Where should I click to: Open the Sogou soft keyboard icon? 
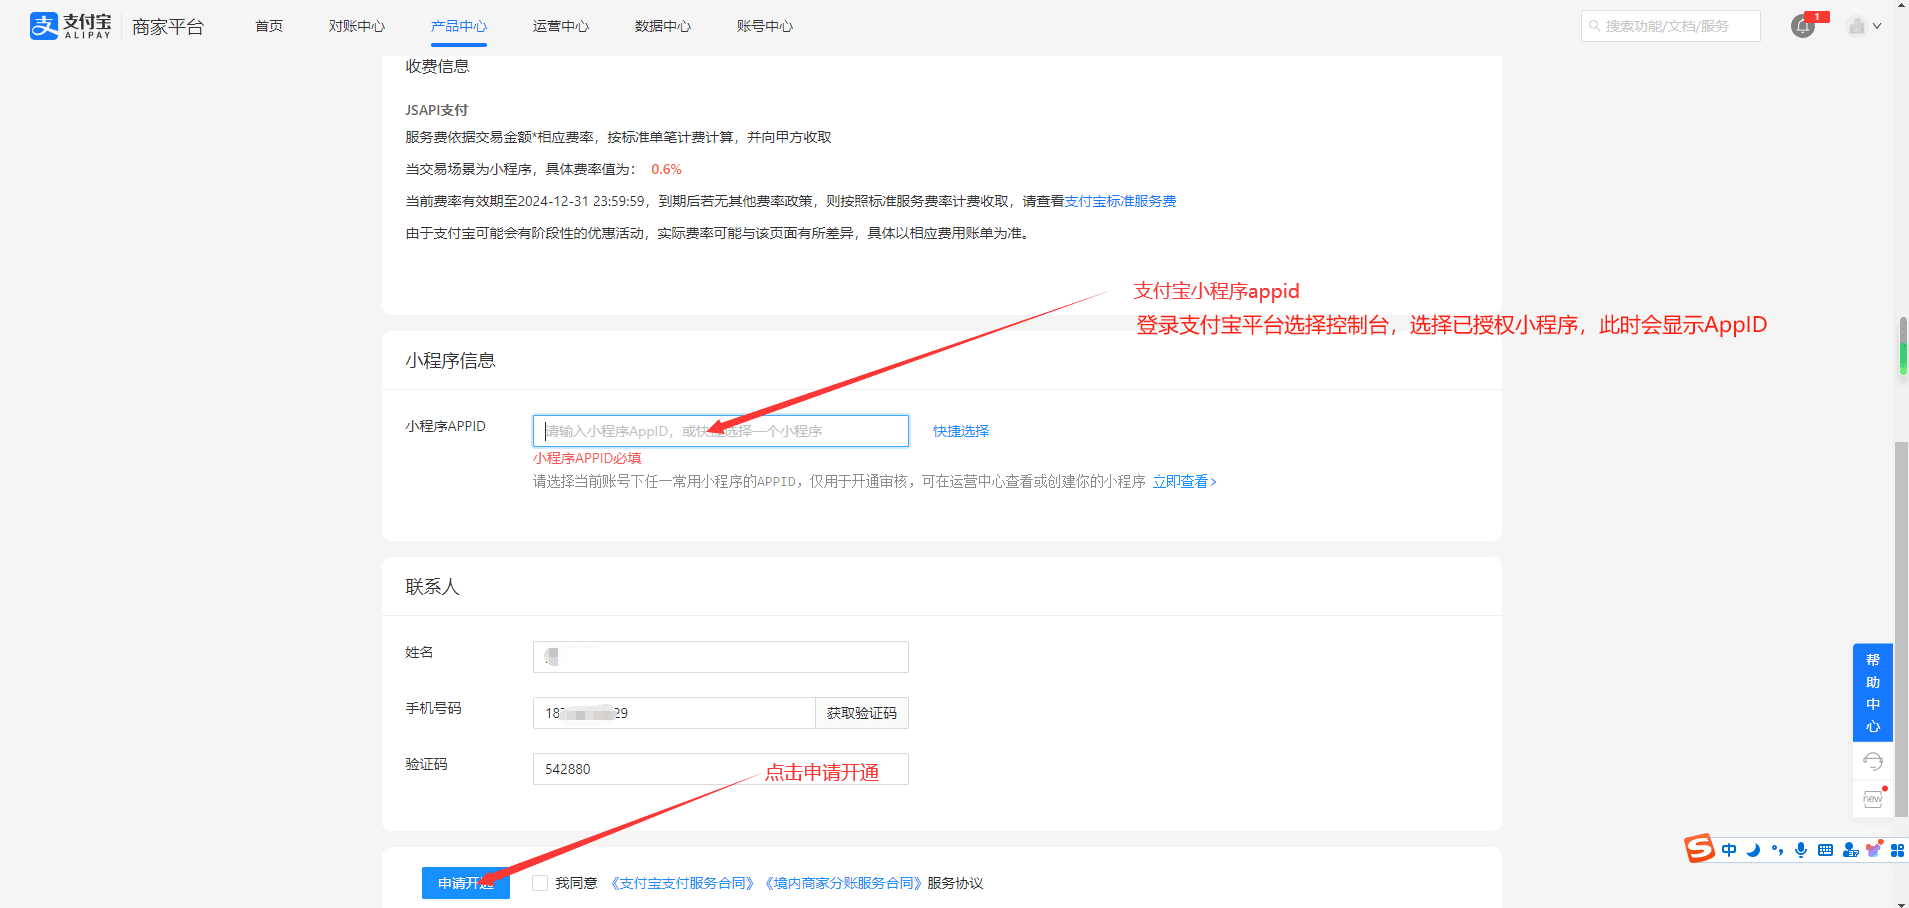pyautogui.click(x=1825, y=850)
